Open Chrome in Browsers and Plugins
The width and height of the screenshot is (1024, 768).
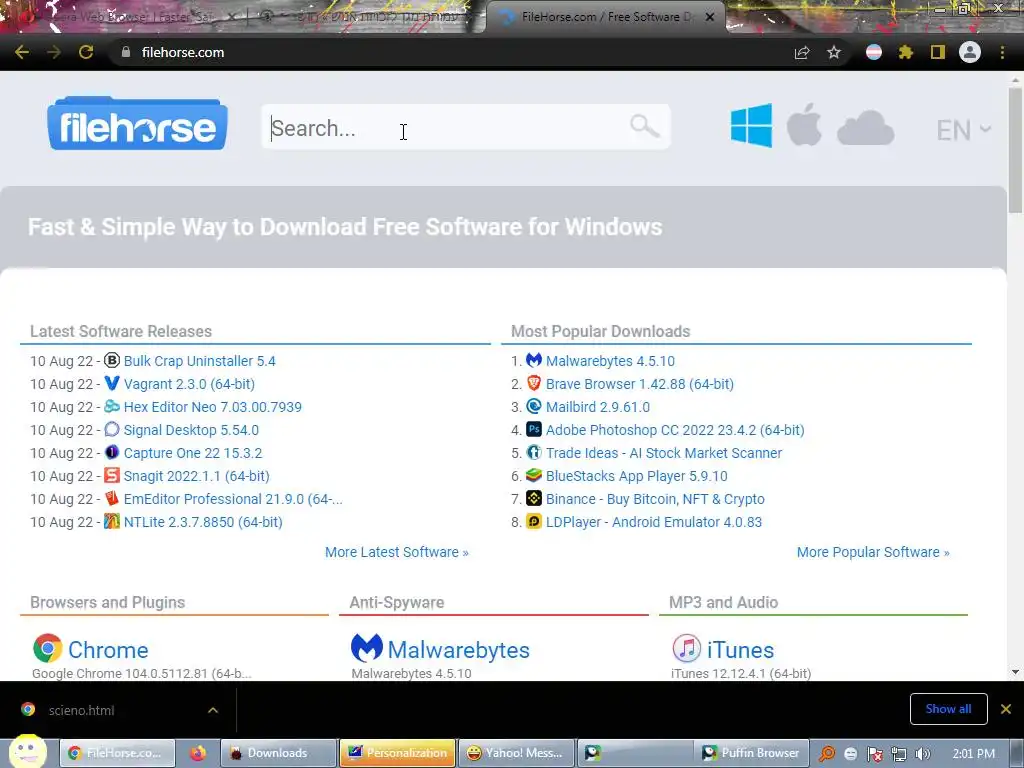click(x=108, y=650)
